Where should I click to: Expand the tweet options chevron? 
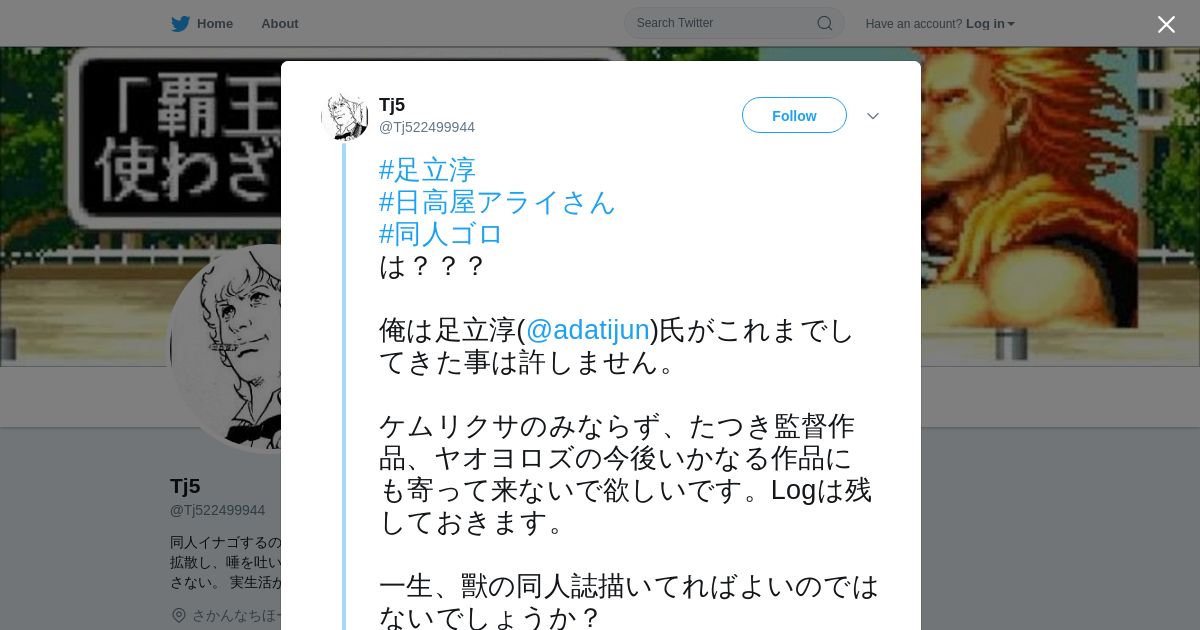coord(873,116)
